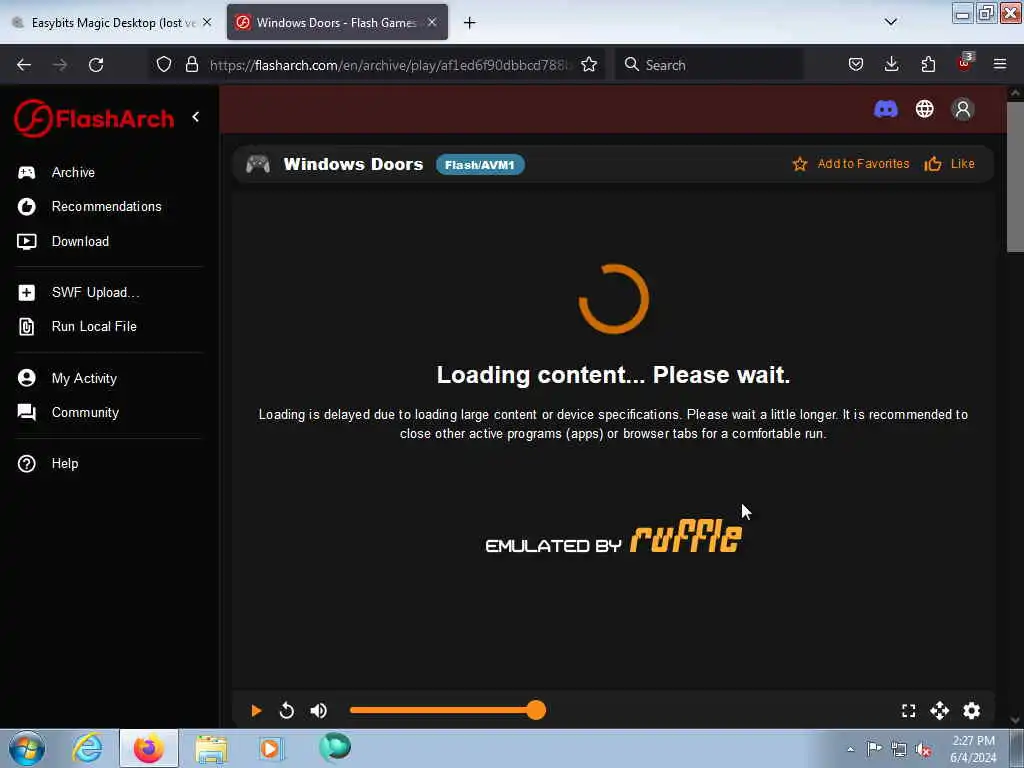Add Windows Doors to Favorites
Image resolution: width=1024 pixels, height=768 pixels.
tap(851, 164)
